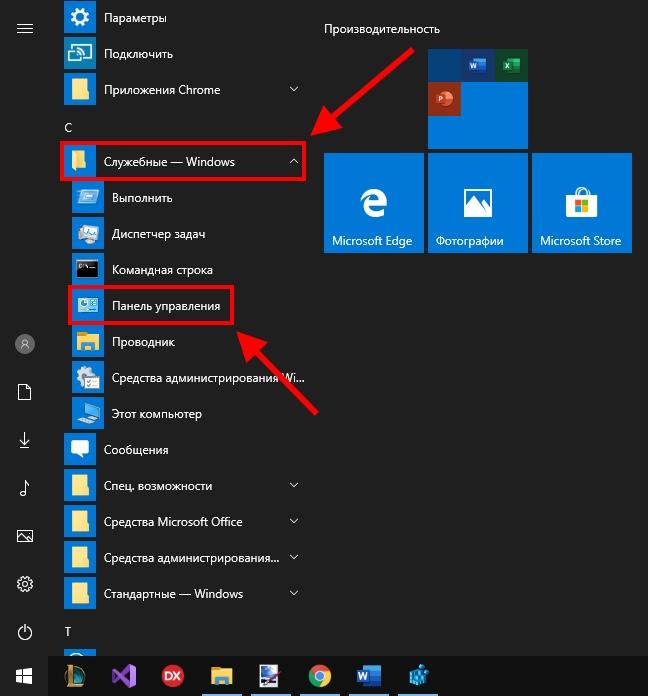Open the Excel icon in Office tile folder
Image resolution: width=648 pixels, height=696 pixels.
[x=511, y=66]
